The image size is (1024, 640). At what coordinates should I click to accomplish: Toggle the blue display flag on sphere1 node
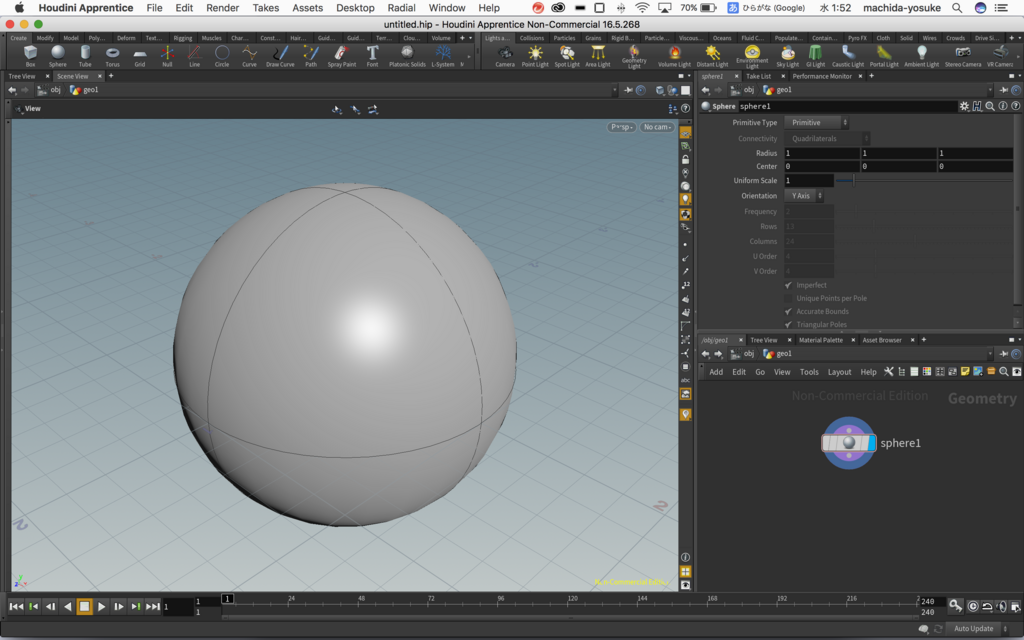click(x=872, y=443)
